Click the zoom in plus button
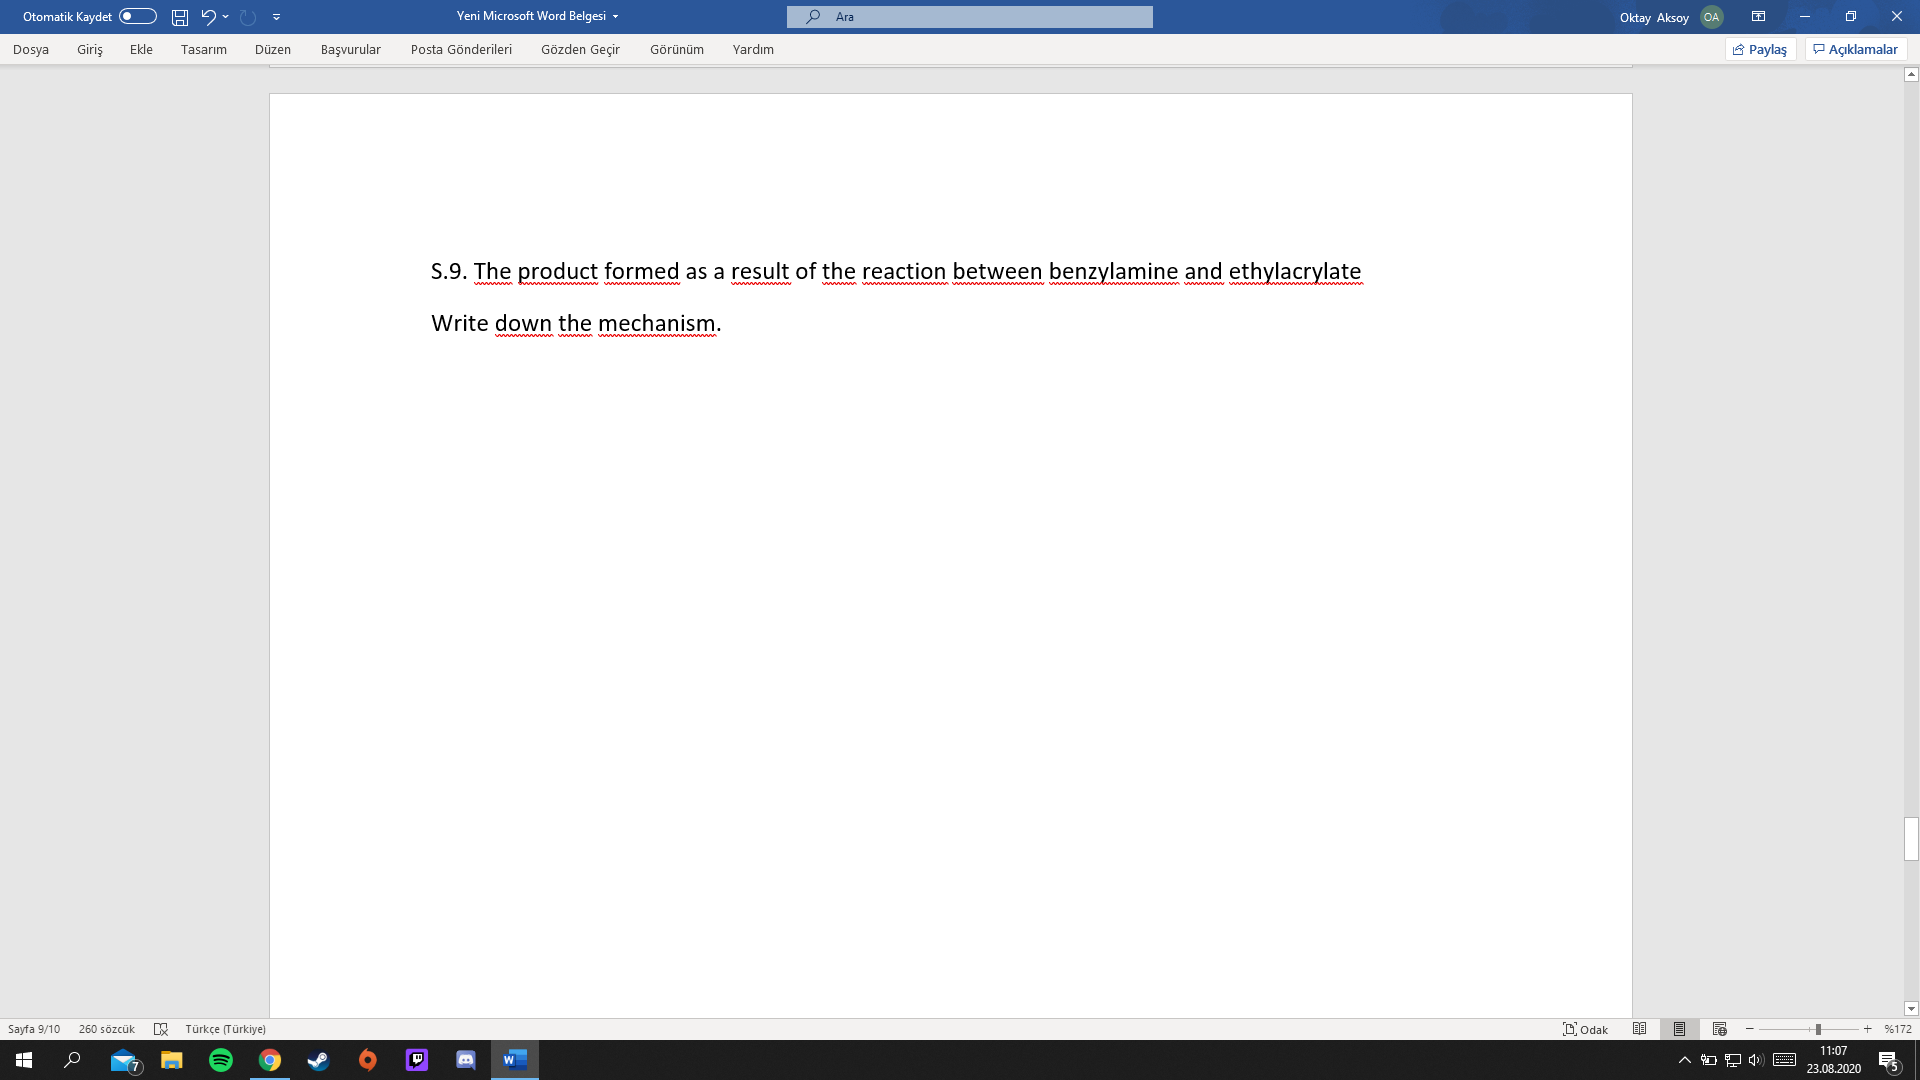This screenshot has height=1080, width=1920. point(1867,1029)
